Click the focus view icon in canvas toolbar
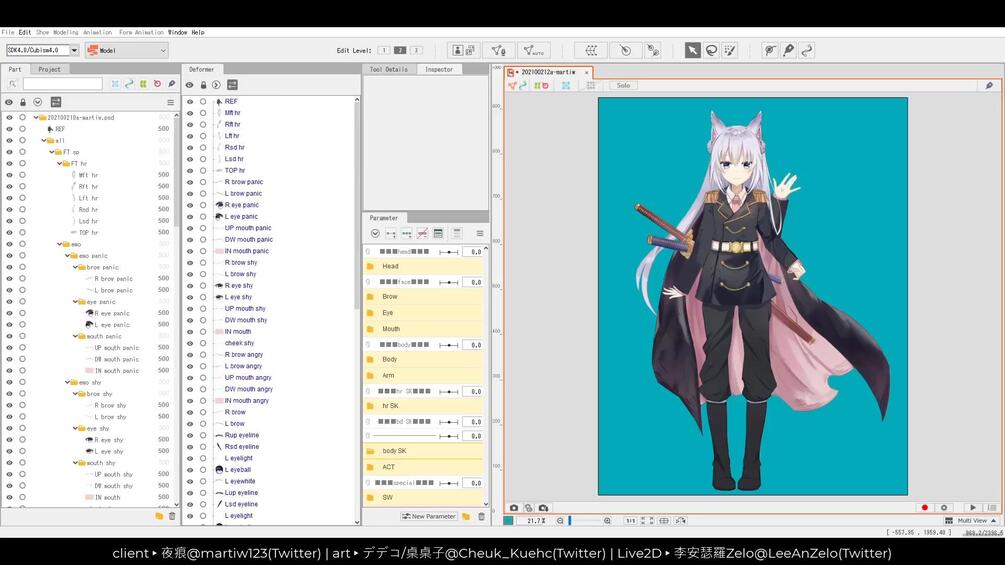 [566, 85]
